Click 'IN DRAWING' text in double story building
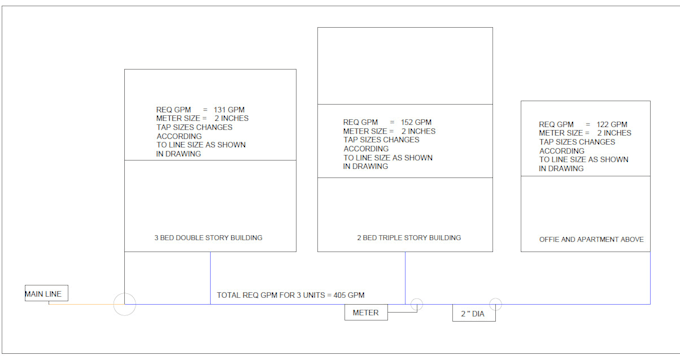Screen dimensions: 680x364 179,154
